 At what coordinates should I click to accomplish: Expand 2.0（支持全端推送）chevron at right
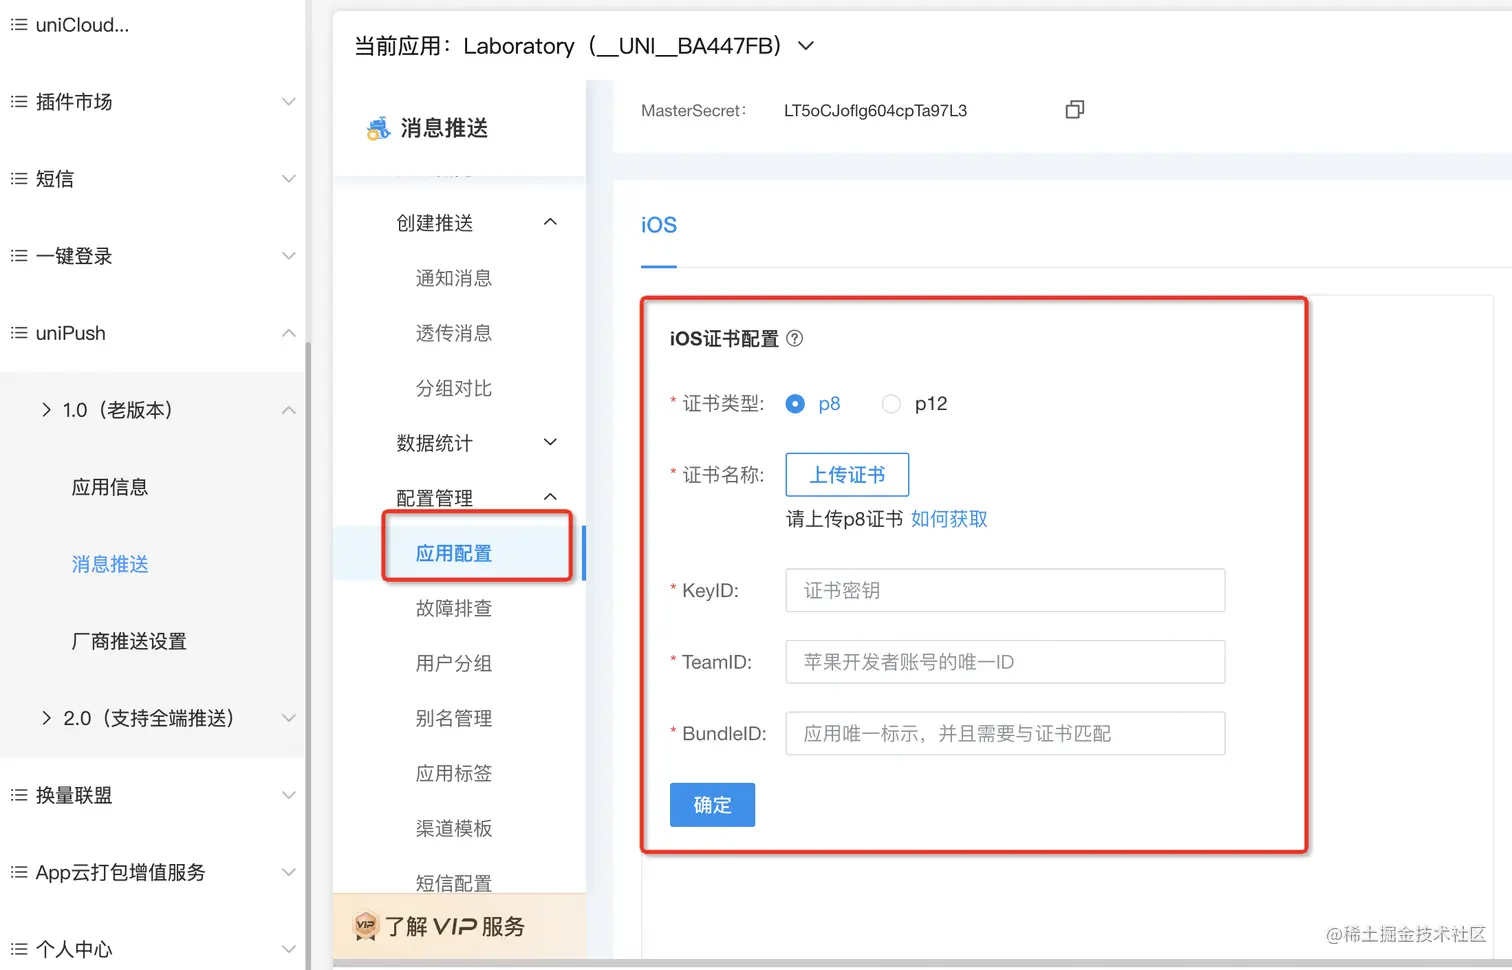289,718
